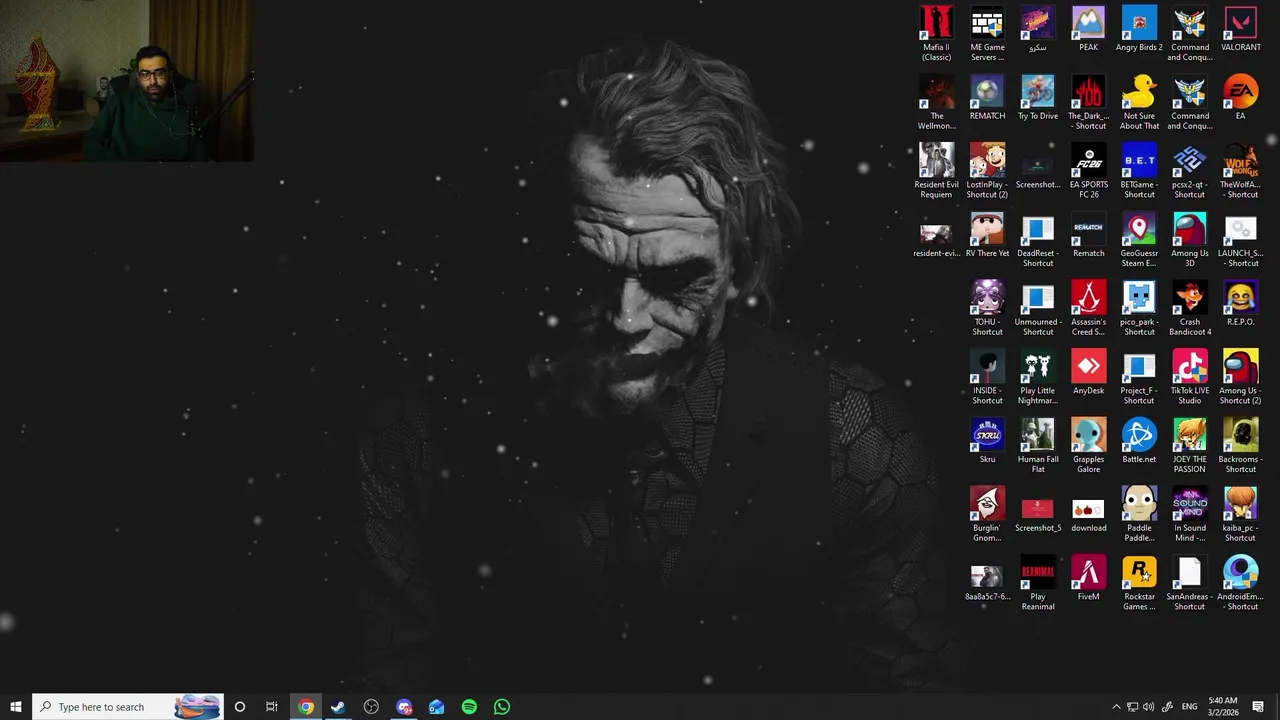The height and width of the screenshot is (720, 1280).
Task: Open WhatsApp from the taskbar
Action: [502, 707]
